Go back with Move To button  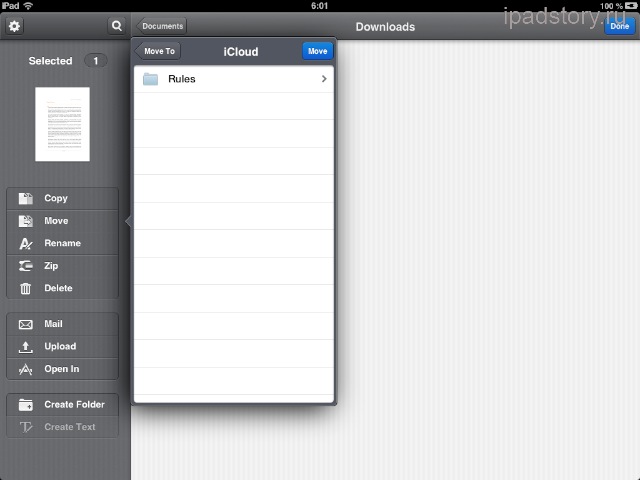(158, 51)
